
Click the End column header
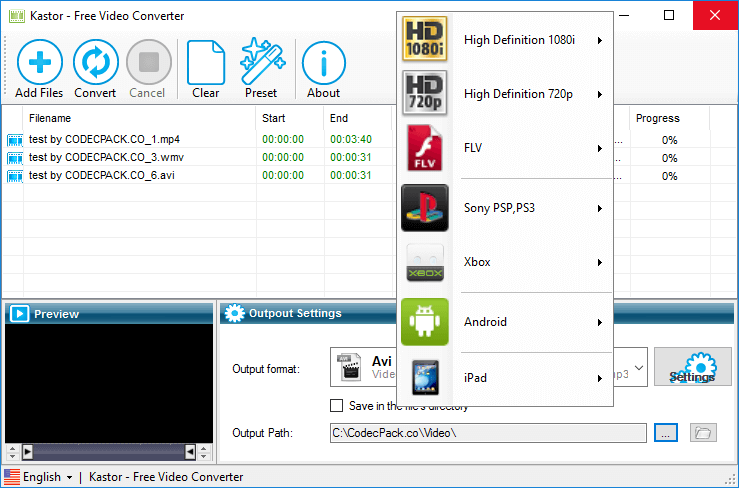coord(358,118)
